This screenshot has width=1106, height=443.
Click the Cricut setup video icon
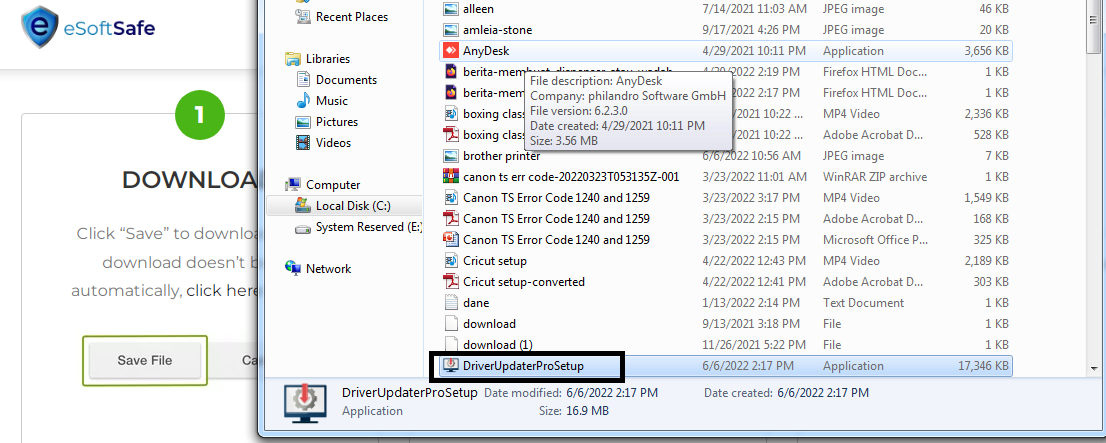(x=451, y=261)
